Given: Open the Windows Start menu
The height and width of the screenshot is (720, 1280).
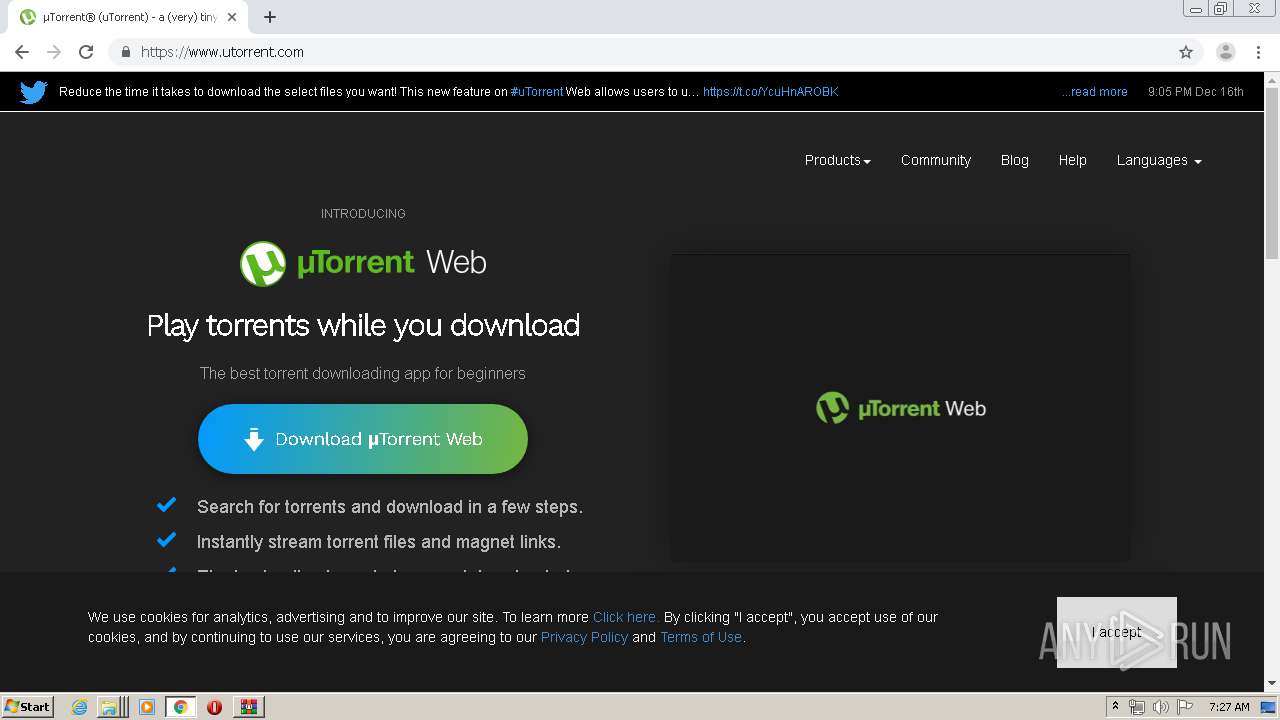Looking at the screenshot, I should 28,707.
